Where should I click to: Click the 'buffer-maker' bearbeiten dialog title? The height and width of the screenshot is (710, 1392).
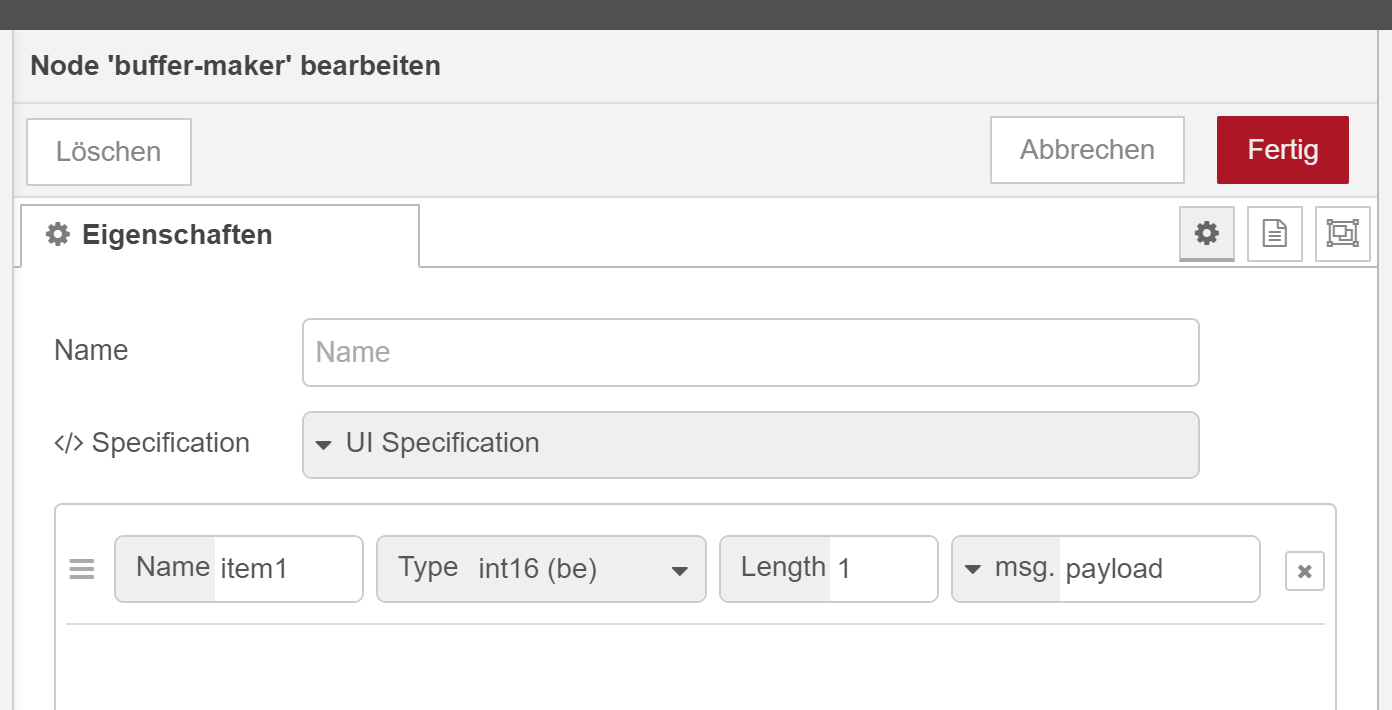235,66
